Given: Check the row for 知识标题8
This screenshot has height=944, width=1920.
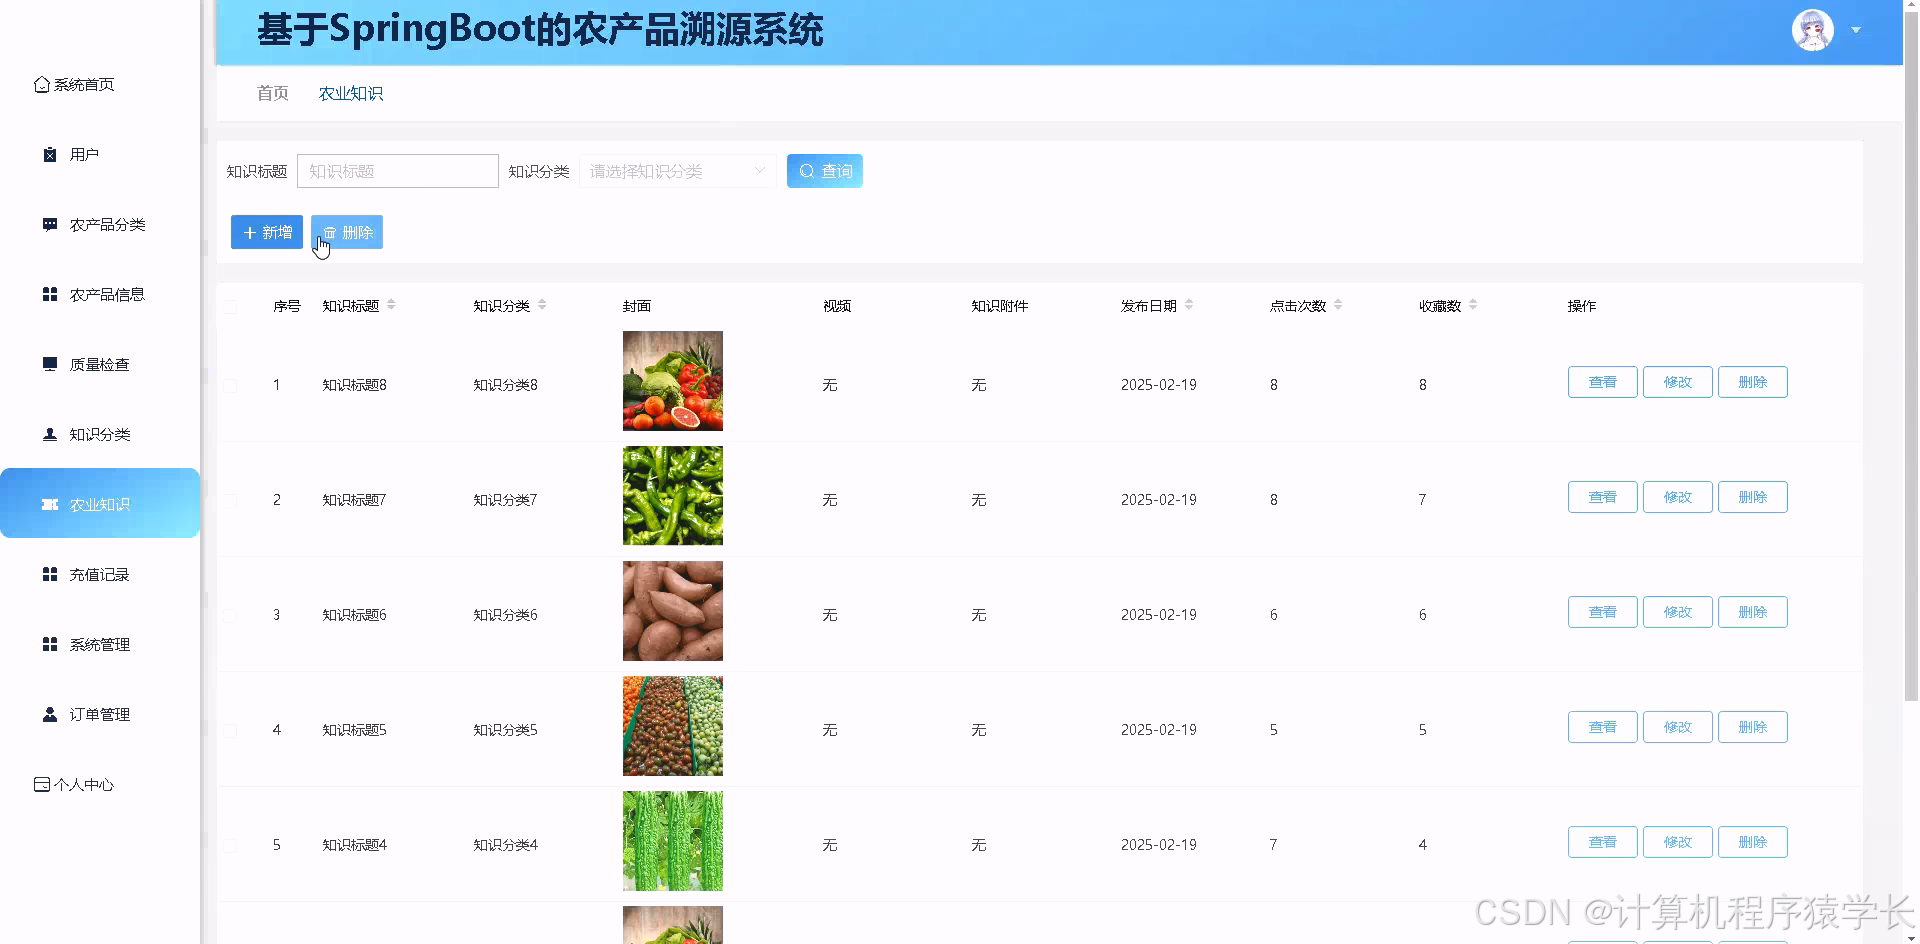Looking at the screenshot, I should point(230,385).
